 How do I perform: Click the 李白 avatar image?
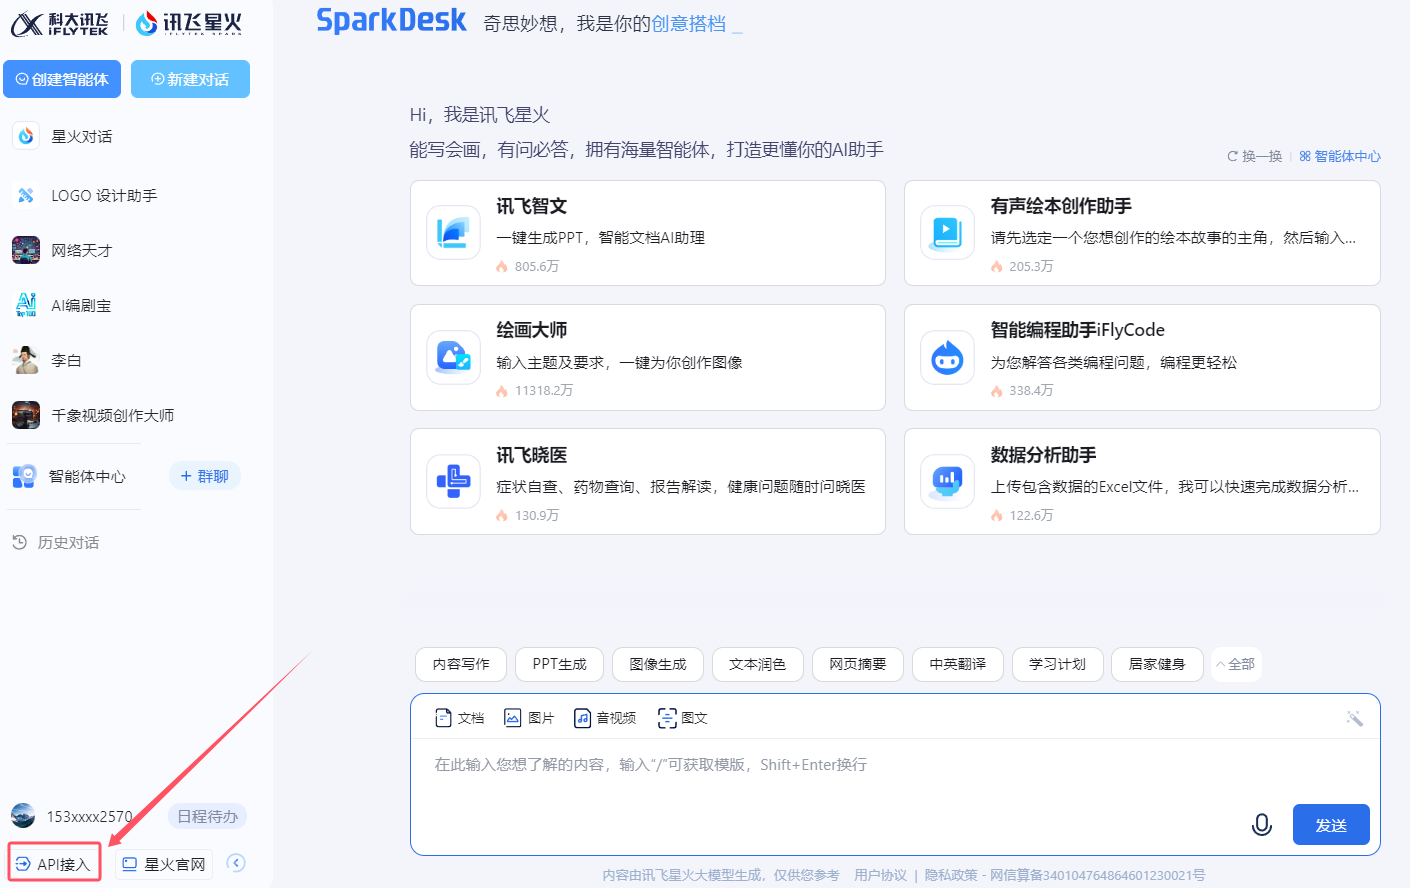pos(26,360)
